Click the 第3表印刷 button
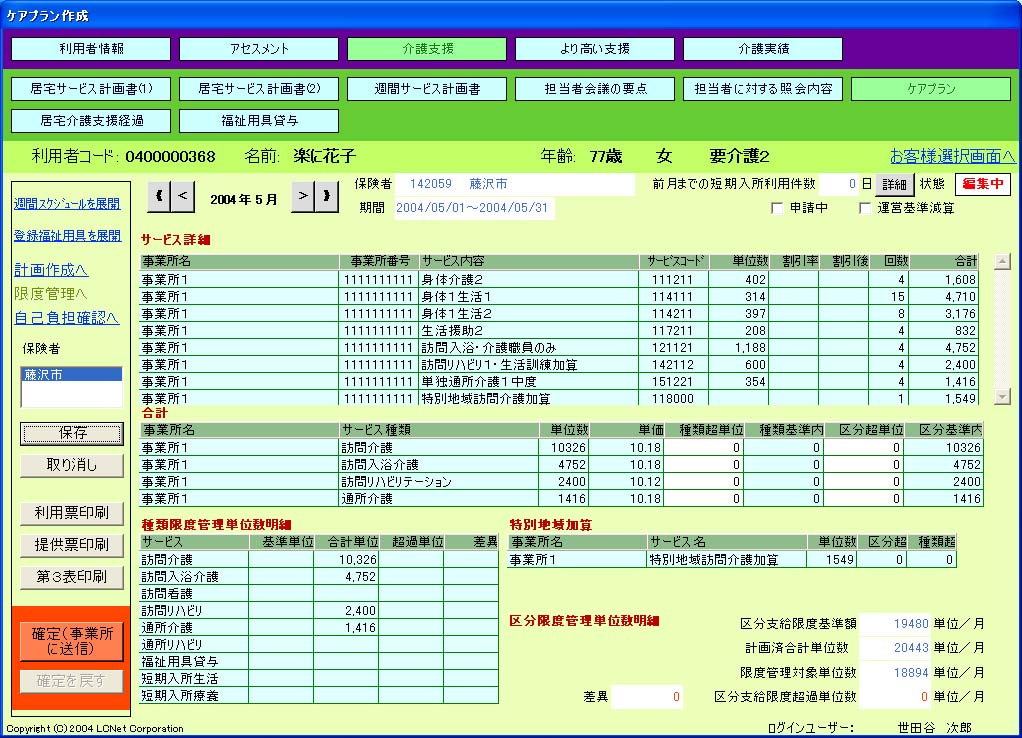 click(x=72, y=577)
